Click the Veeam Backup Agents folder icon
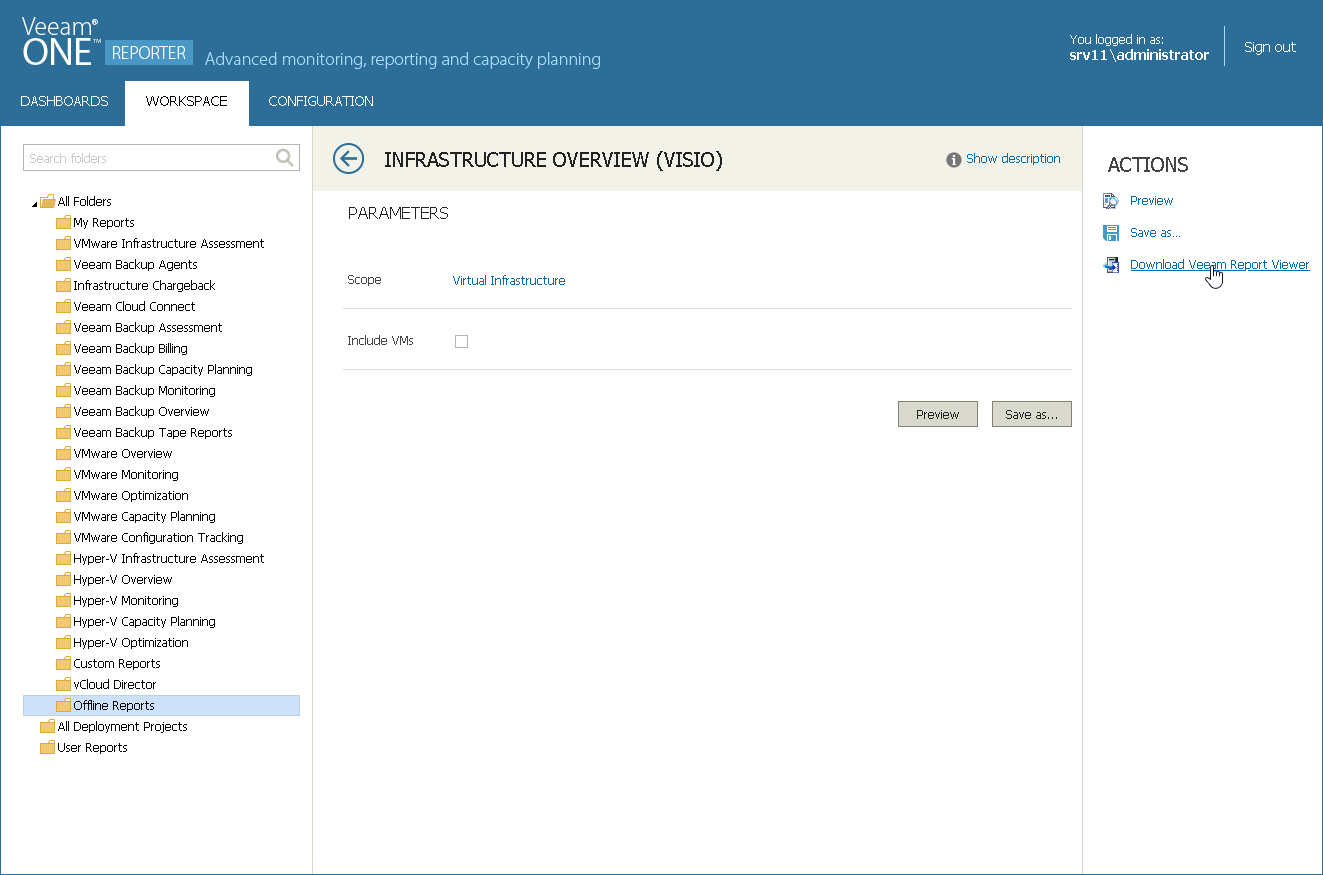 [x=63, y=264]
